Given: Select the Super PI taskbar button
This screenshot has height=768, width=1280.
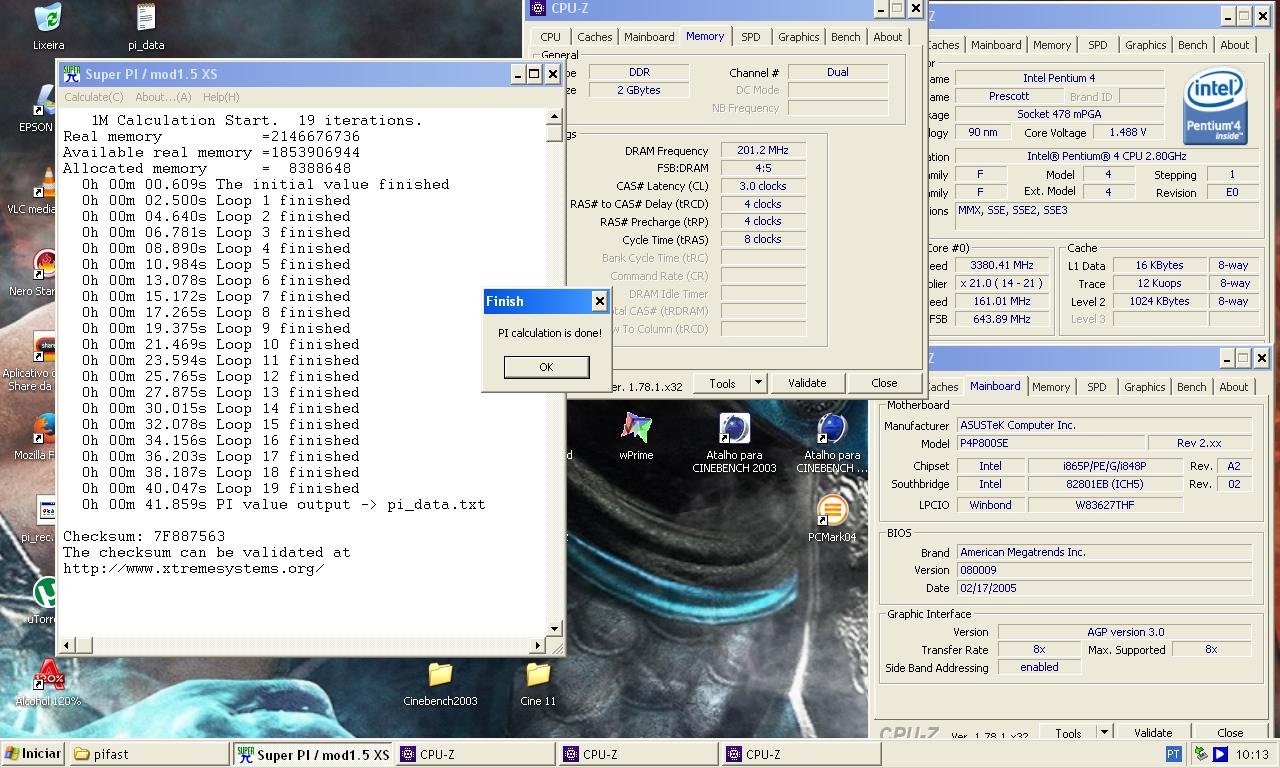Looking at the screenshot, I should 314,754.
